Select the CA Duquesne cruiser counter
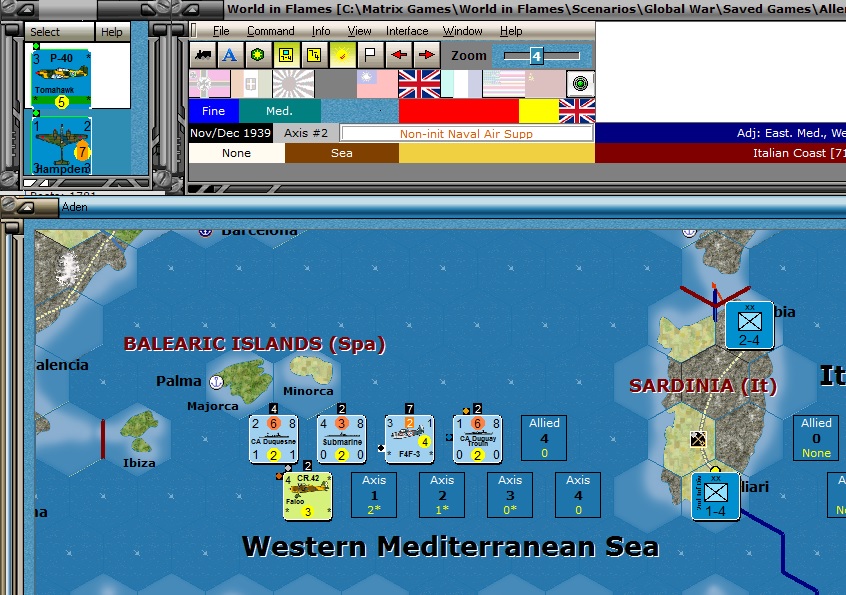846x595 pixels. [x=274, y=439]
